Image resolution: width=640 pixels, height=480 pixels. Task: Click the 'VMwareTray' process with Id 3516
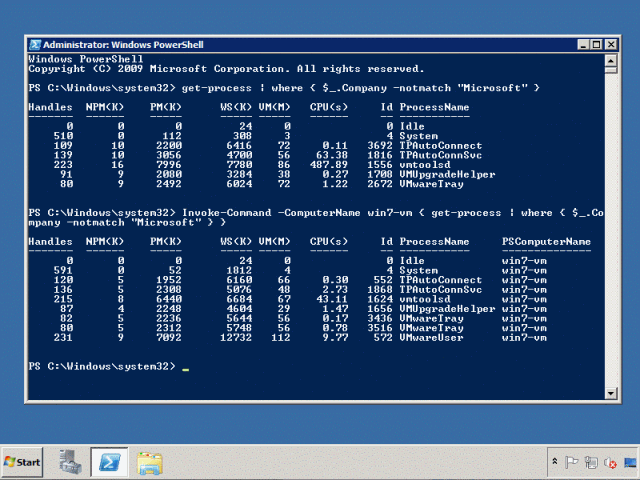(x=431, y=328)
